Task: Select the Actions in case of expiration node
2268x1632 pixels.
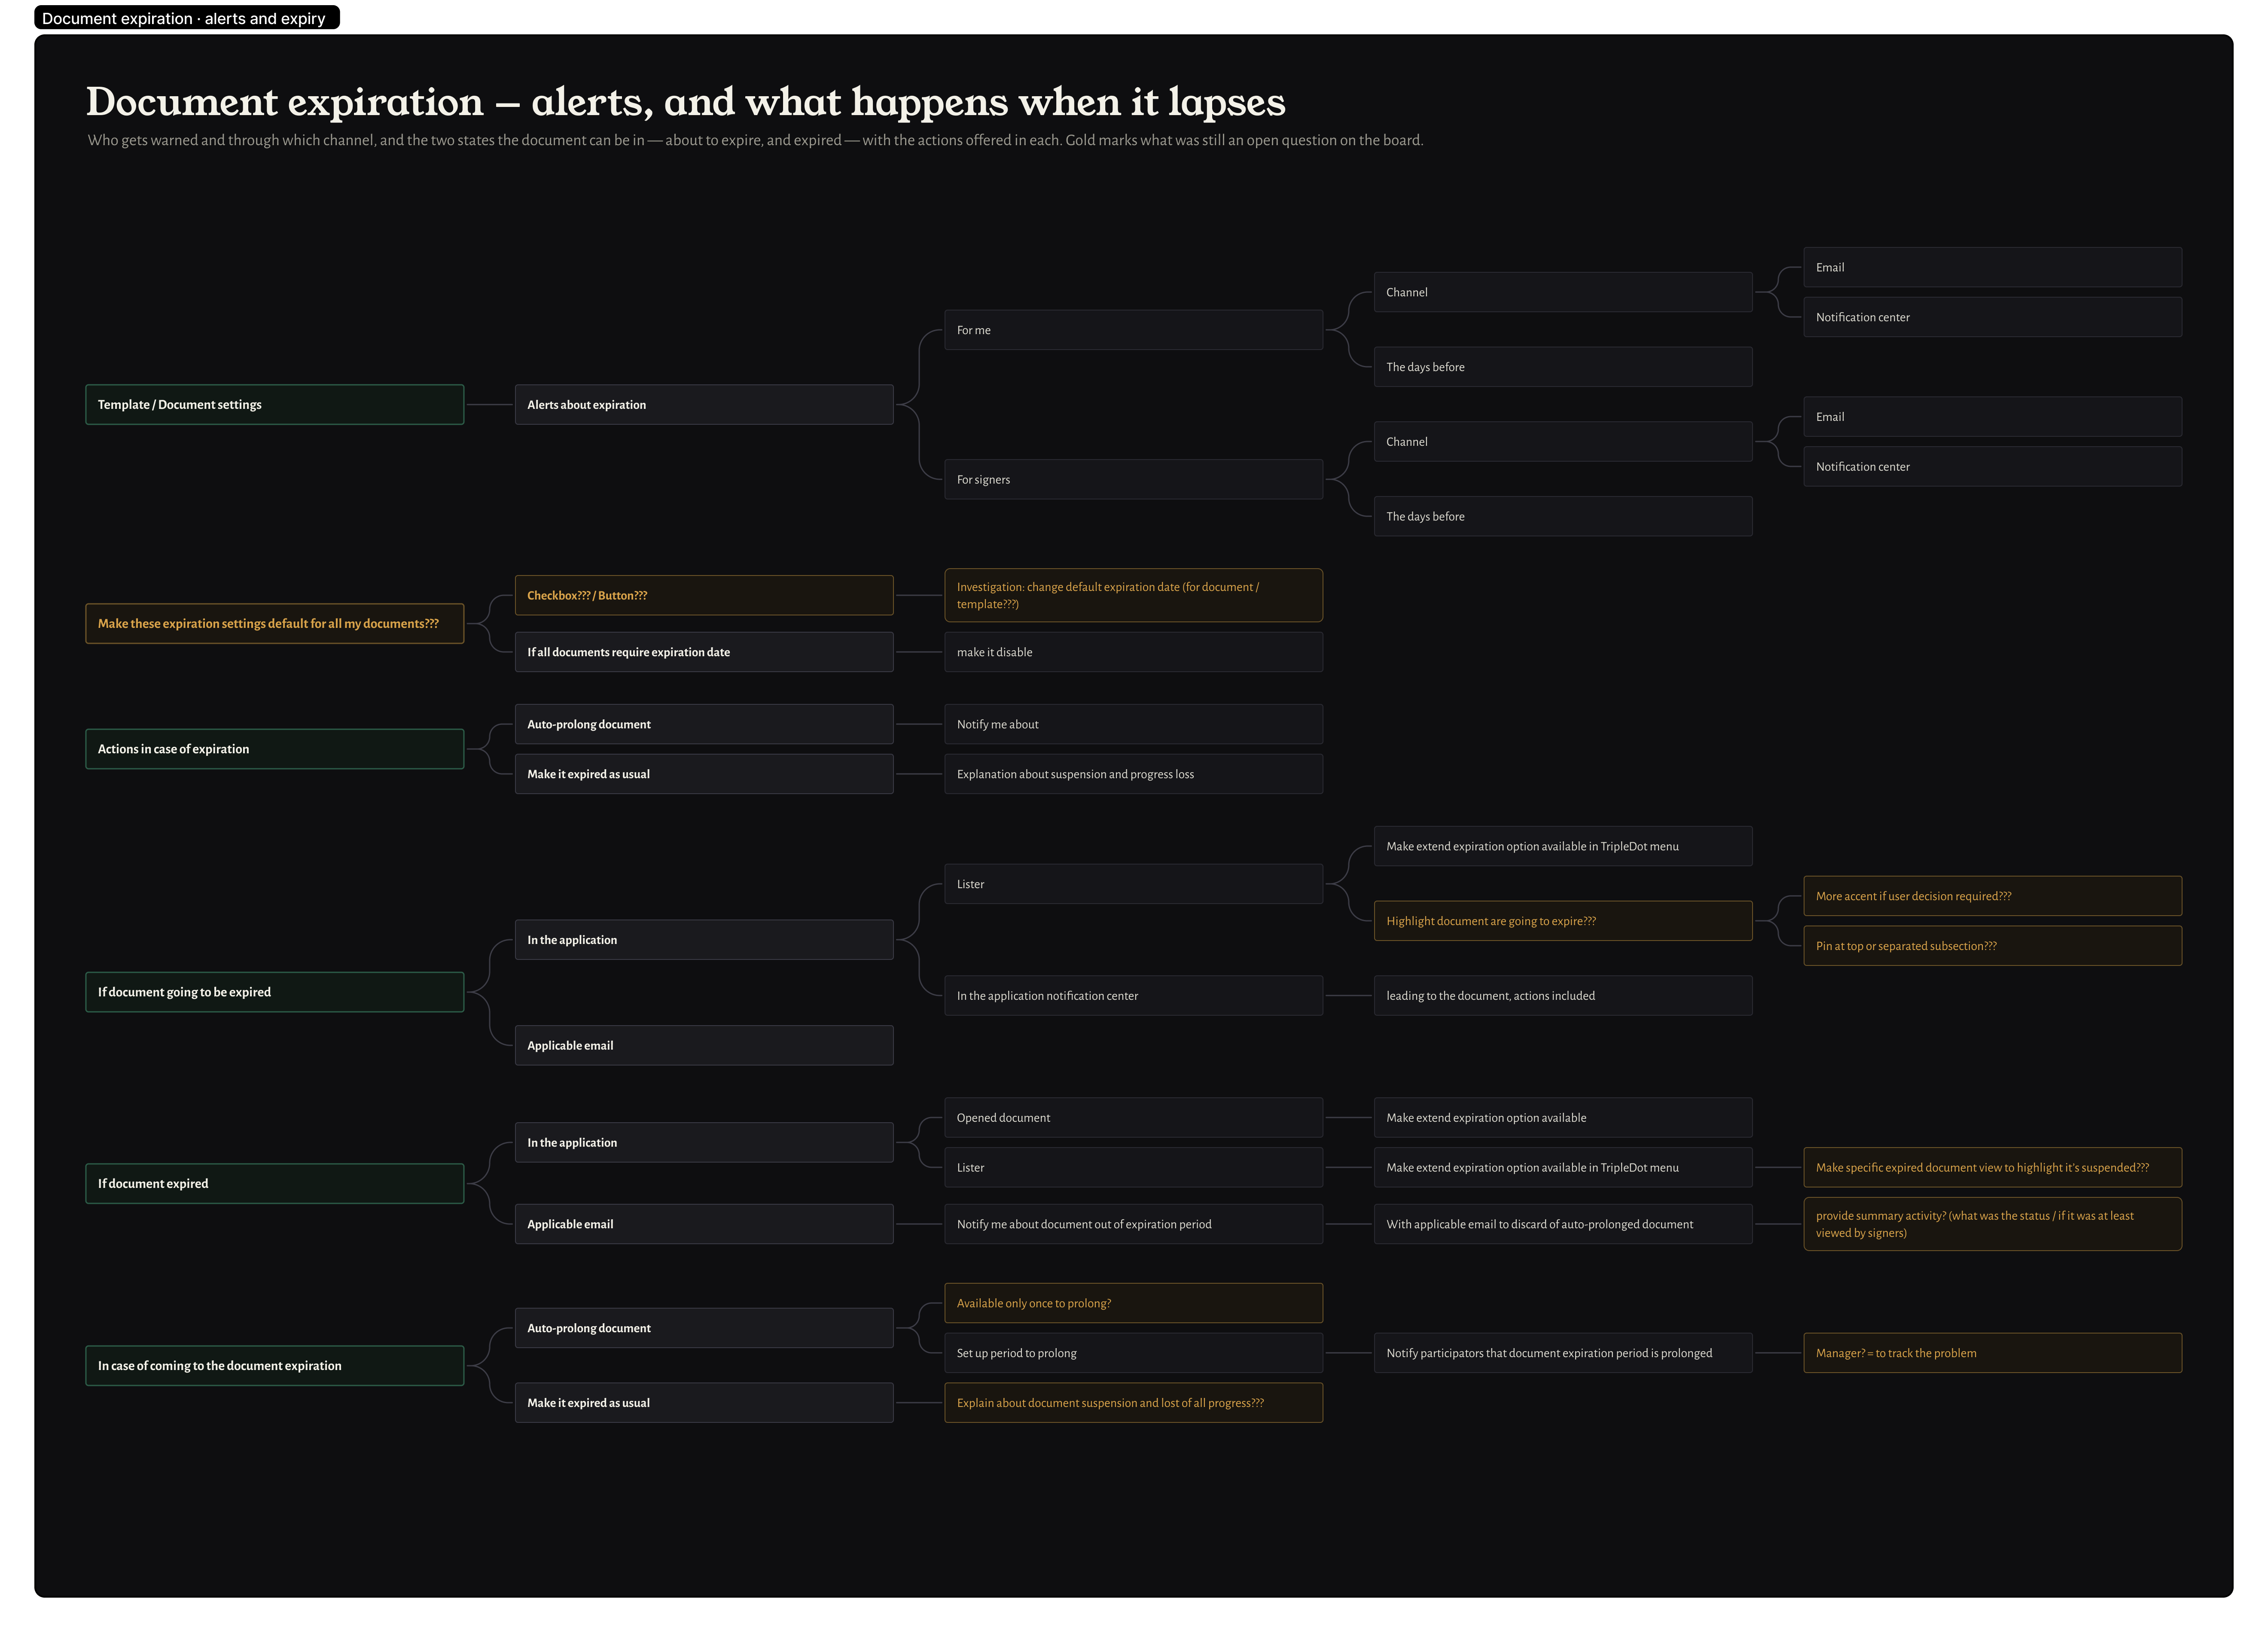Action: (274, 749)
